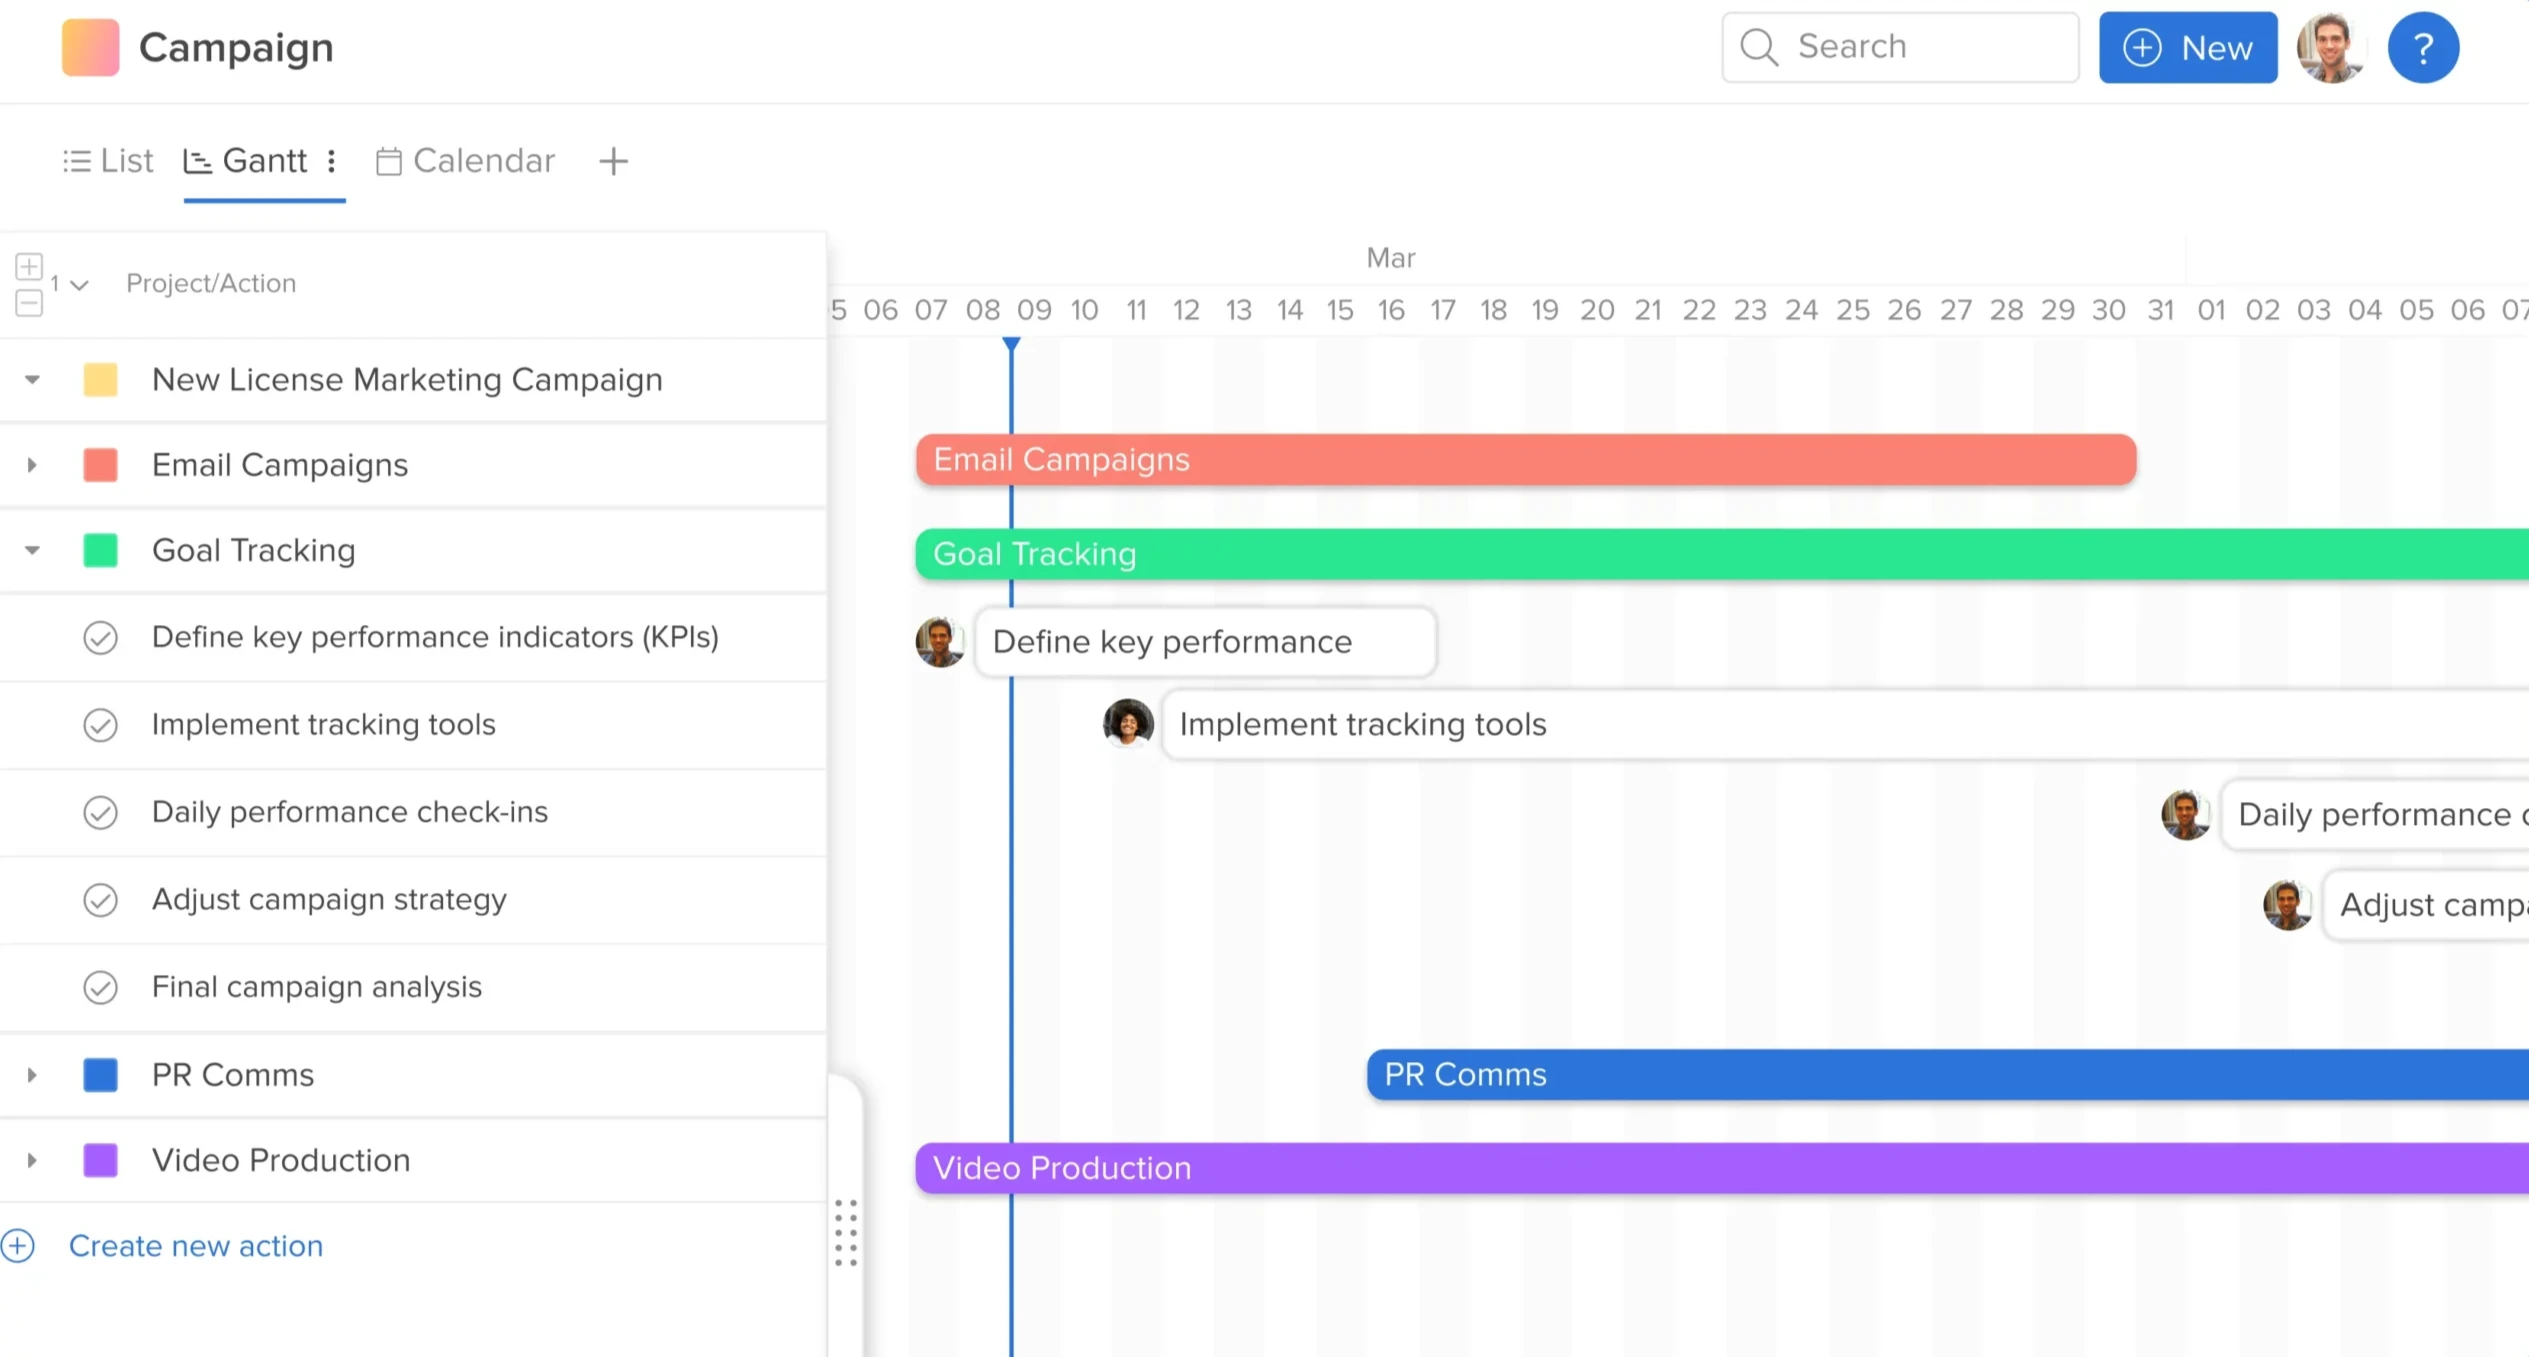Click the help question mark icon

click(x=2422, y=48)
